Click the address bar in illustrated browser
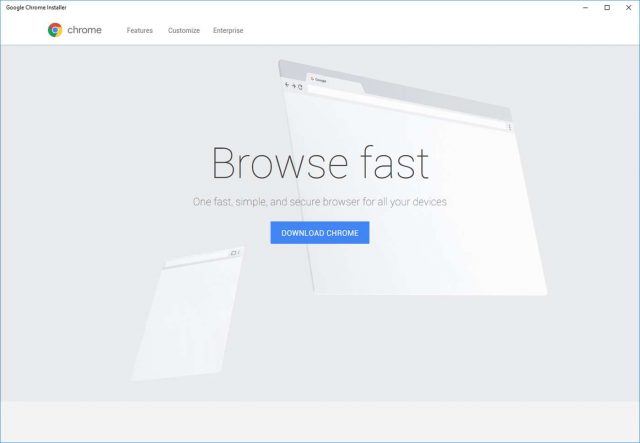Screen dimensions: 640x443 pos(400,106)
